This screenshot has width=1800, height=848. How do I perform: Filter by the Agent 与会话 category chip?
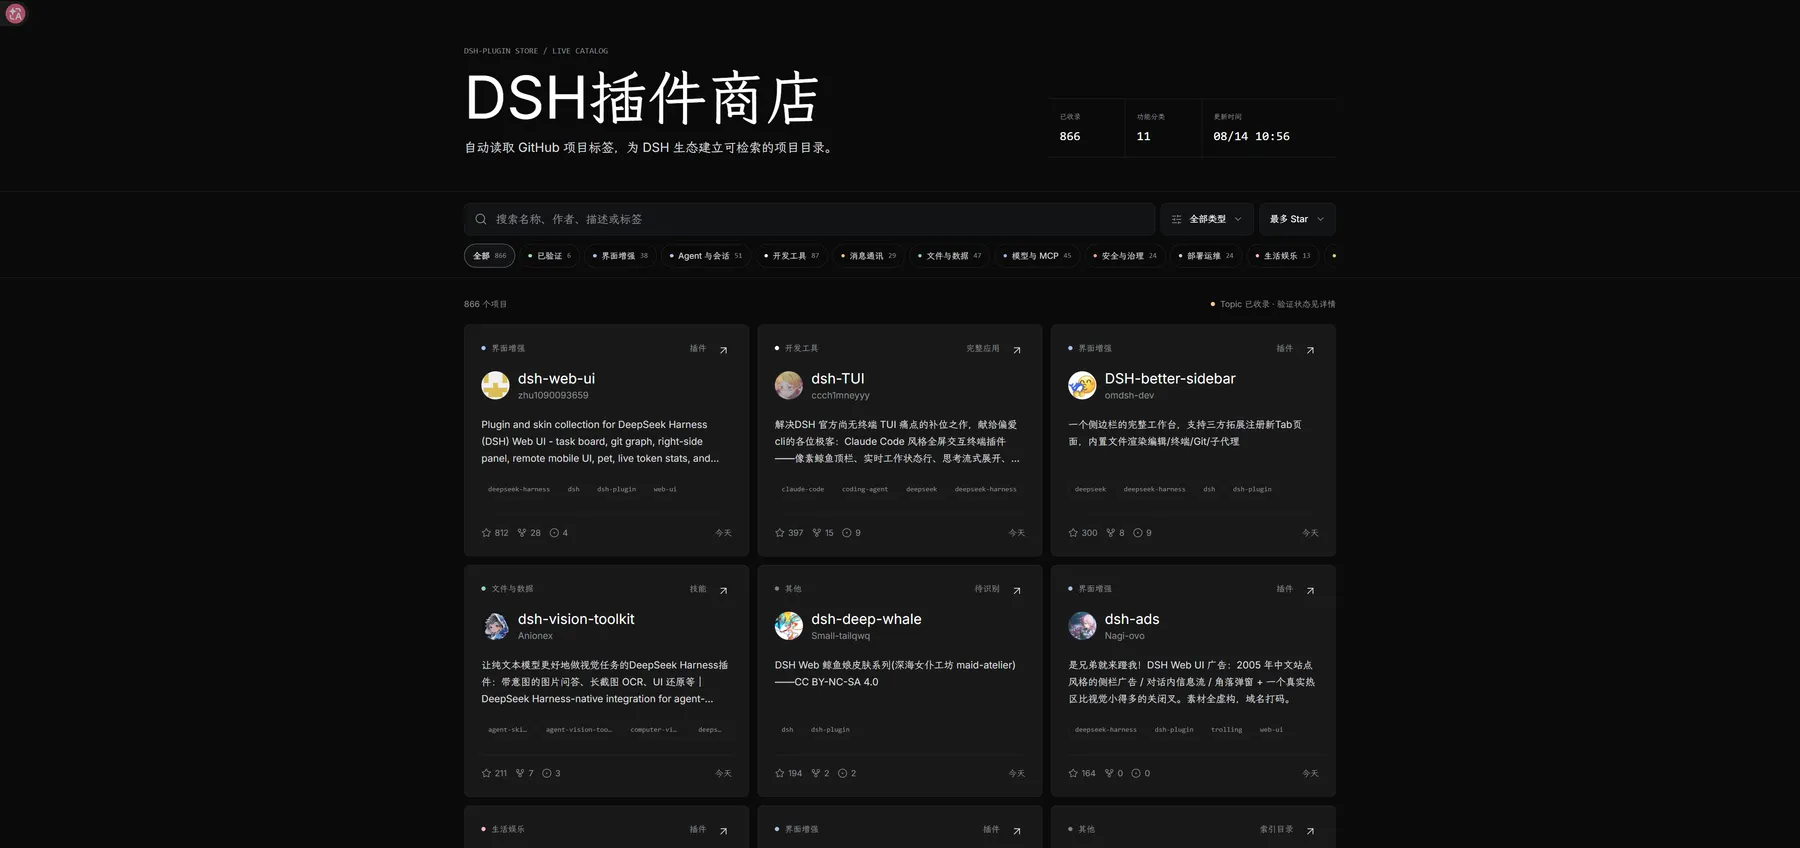(706, 256)
